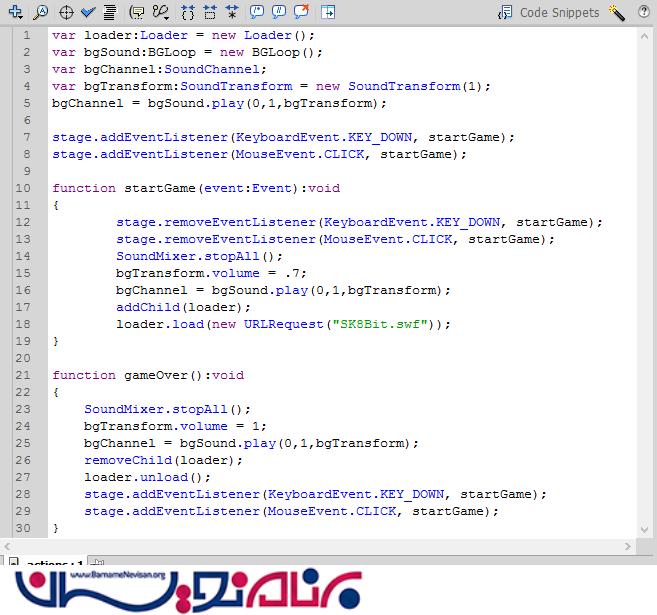Click 'KeyboardEvent.KEY_DOWN' on line 28

pos(356,494)
